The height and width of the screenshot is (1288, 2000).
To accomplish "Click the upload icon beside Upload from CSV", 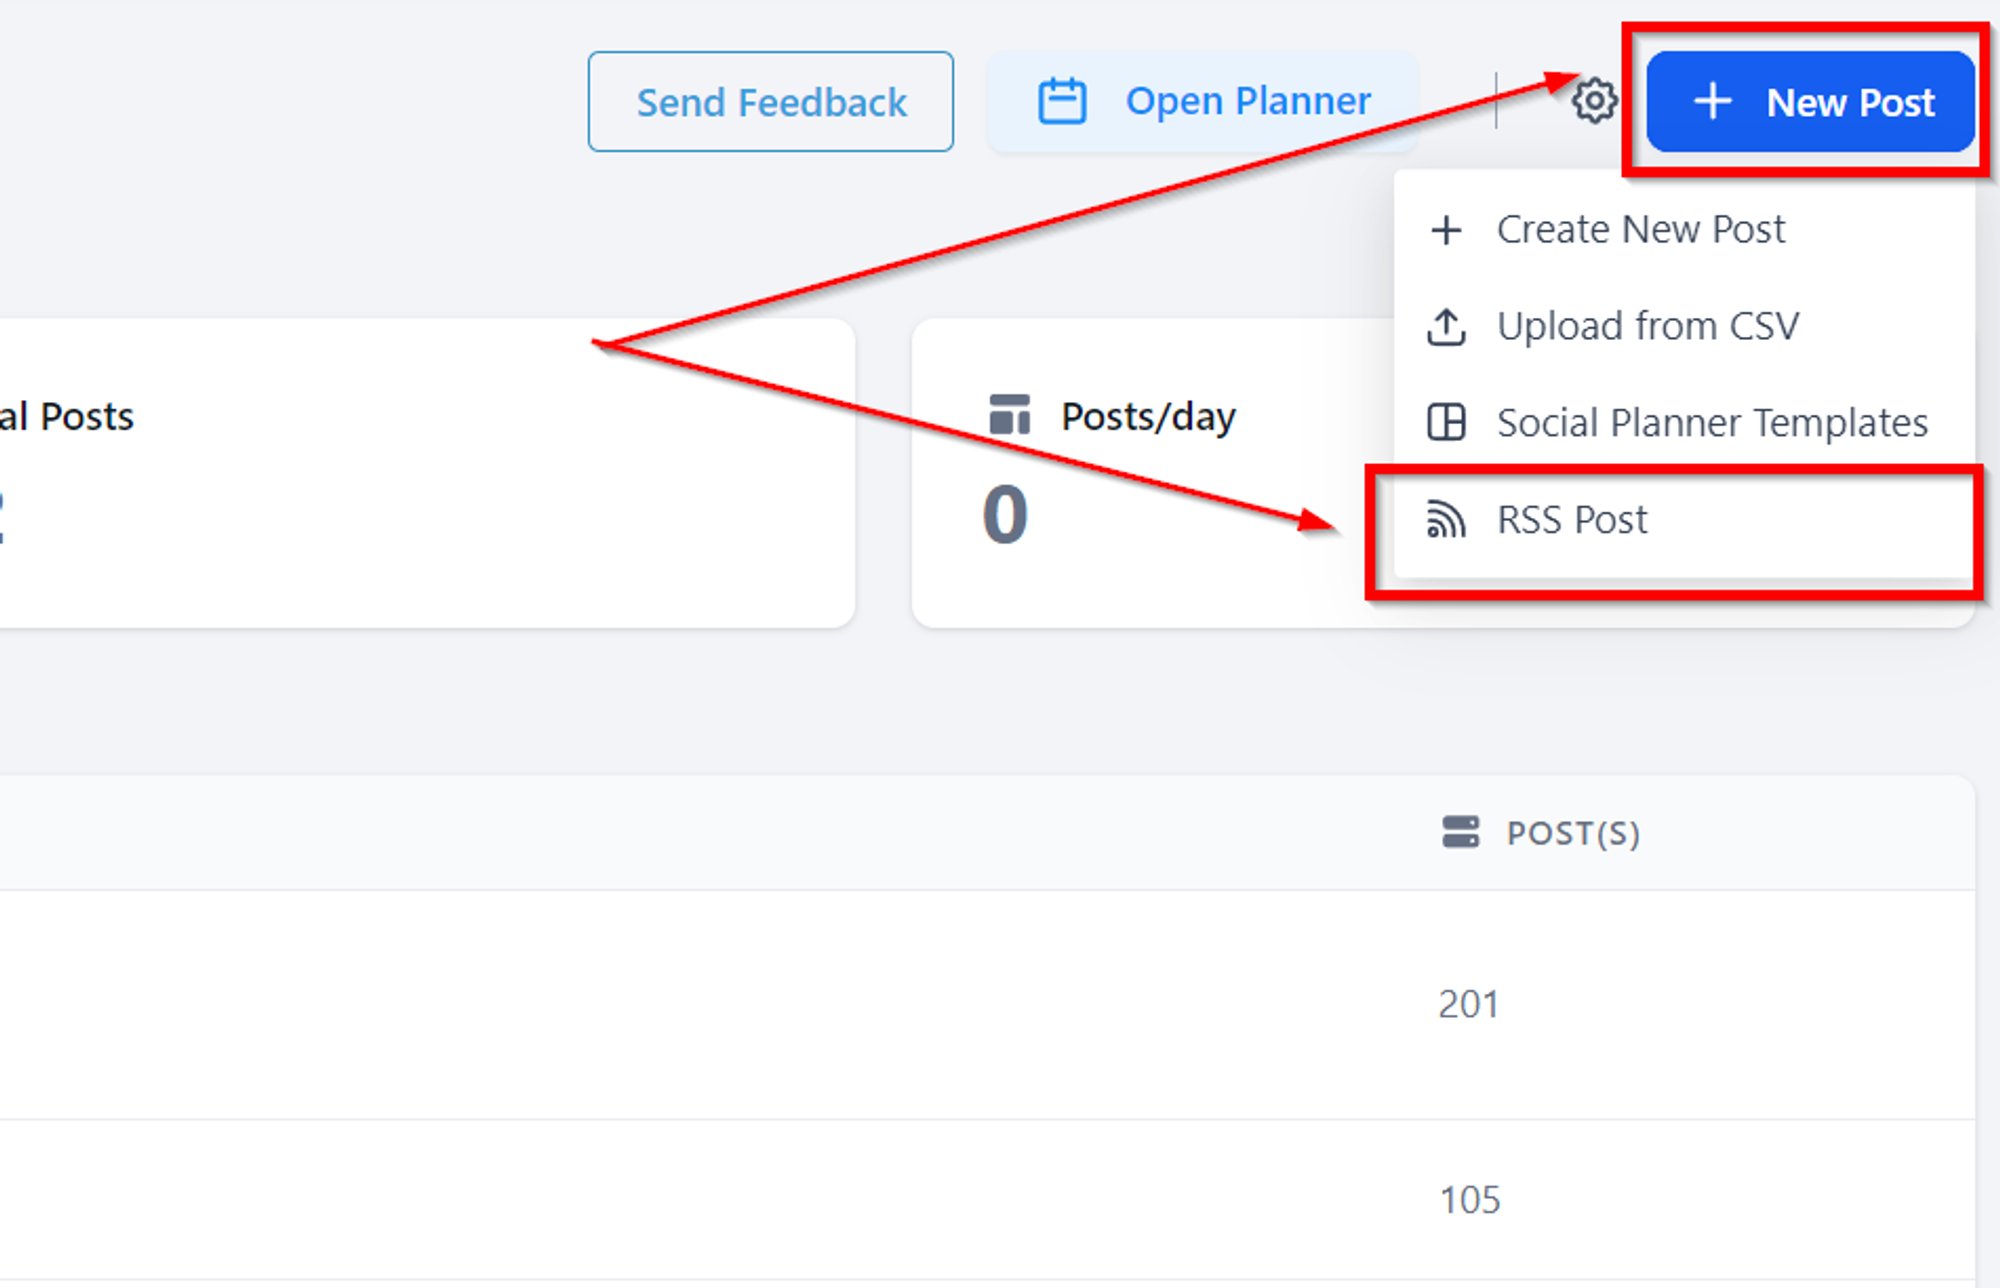I will pyautogui.click(x=1446, y=326).
